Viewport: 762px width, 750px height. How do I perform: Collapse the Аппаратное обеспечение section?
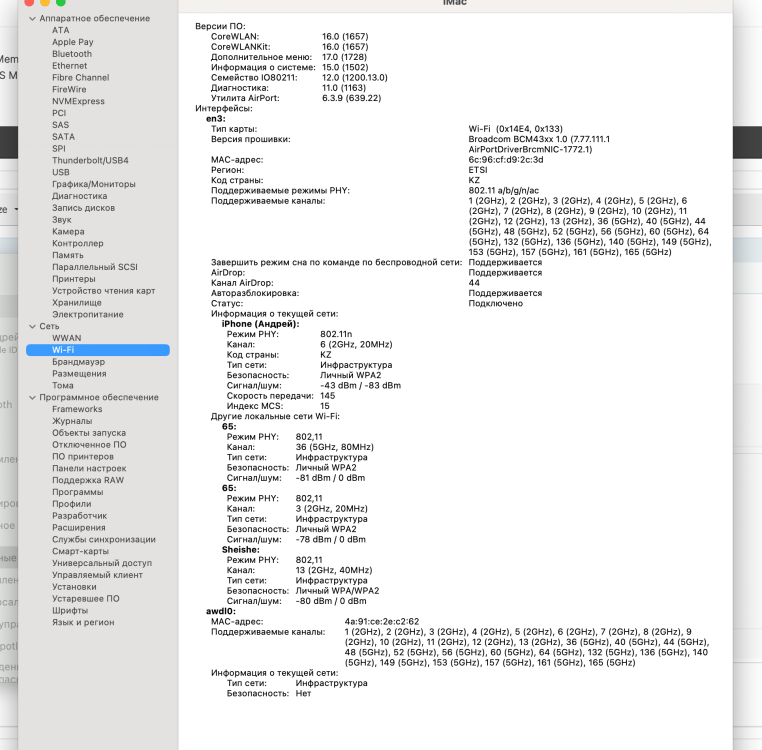33,18
